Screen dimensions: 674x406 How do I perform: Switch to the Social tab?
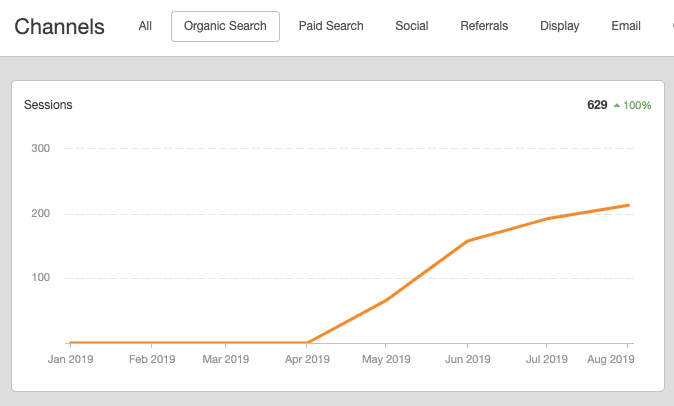tap(412, 26)
